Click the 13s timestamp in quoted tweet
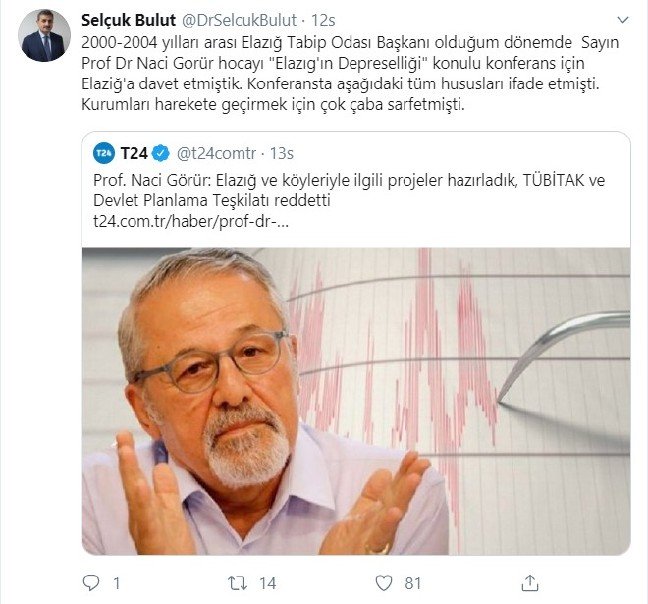 pos(281,153)
